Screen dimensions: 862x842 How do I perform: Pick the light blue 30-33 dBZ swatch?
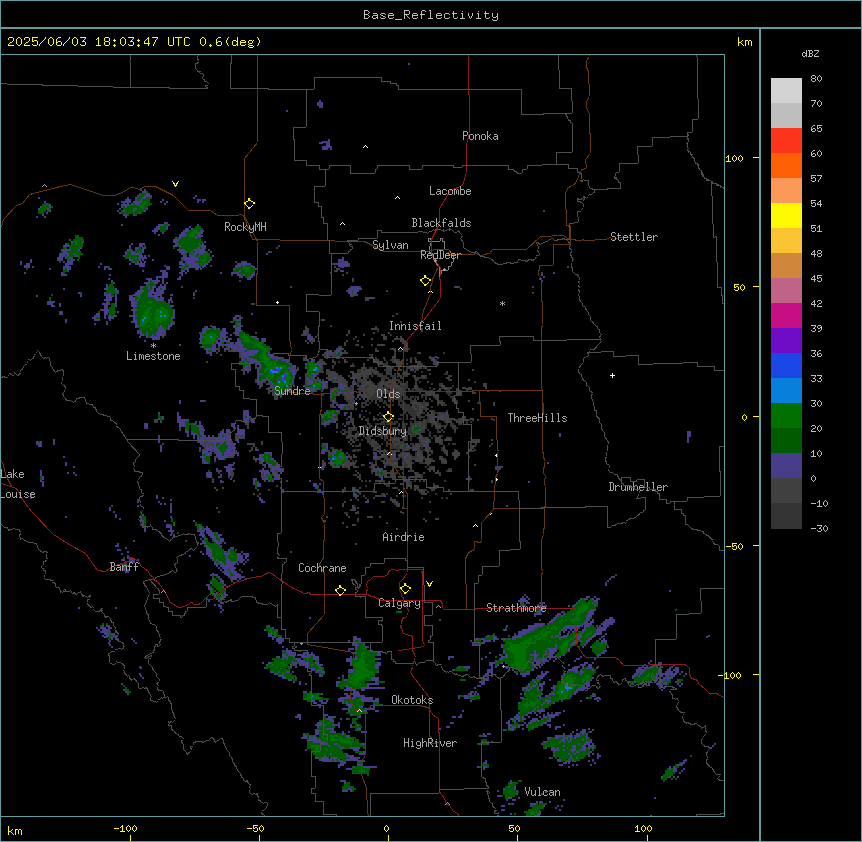(x=786, y=390)
